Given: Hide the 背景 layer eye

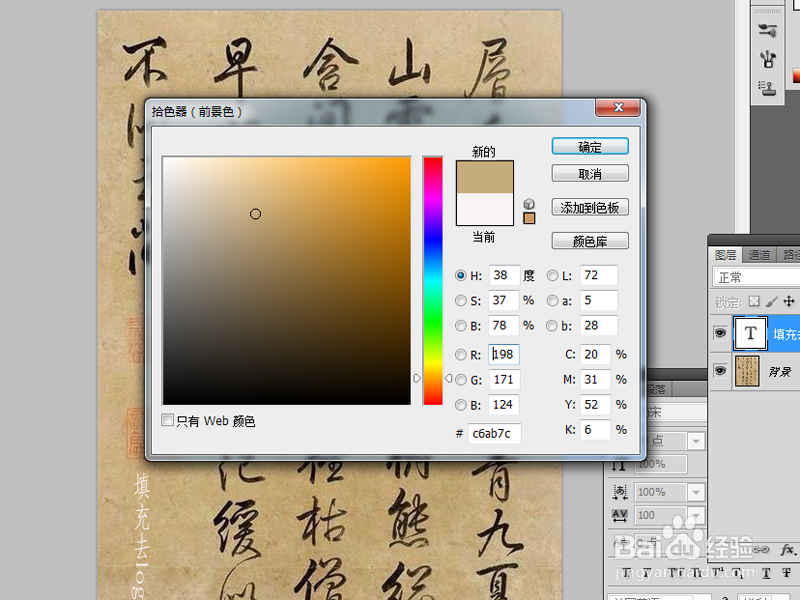Looking at the screenshot, I should pos(720,370).
